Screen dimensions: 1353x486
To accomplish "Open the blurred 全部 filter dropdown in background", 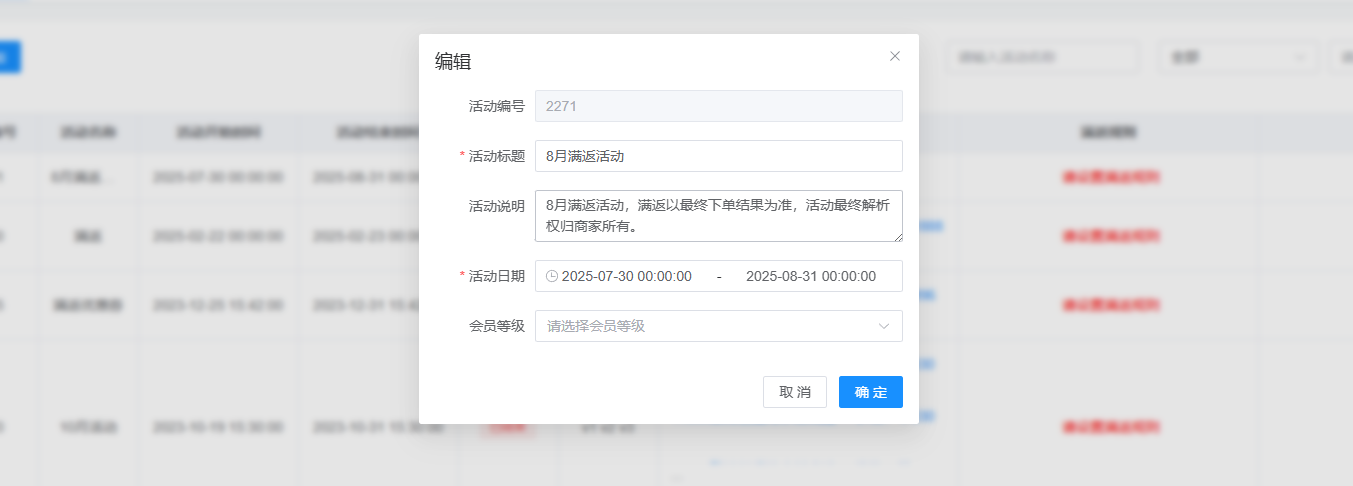I will coord(1238,57).
